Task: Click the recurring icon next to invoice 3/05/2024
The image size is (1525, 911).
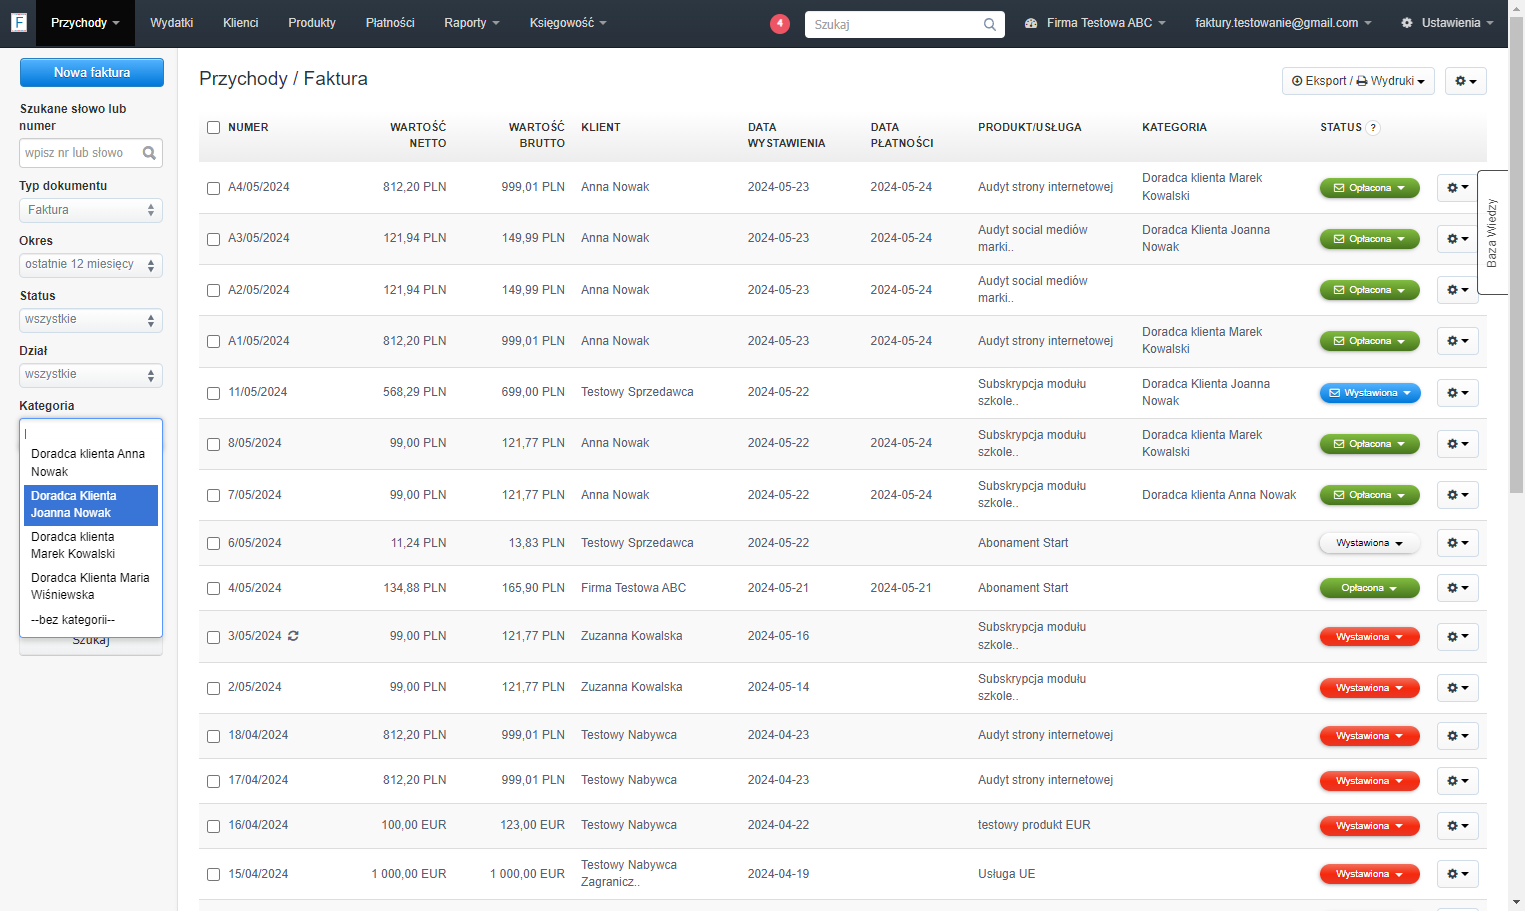Action: (x=293, y=636)
